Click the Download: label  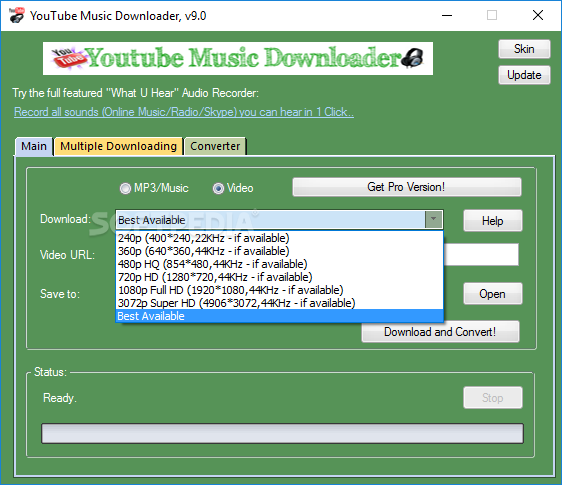(66, 219)
